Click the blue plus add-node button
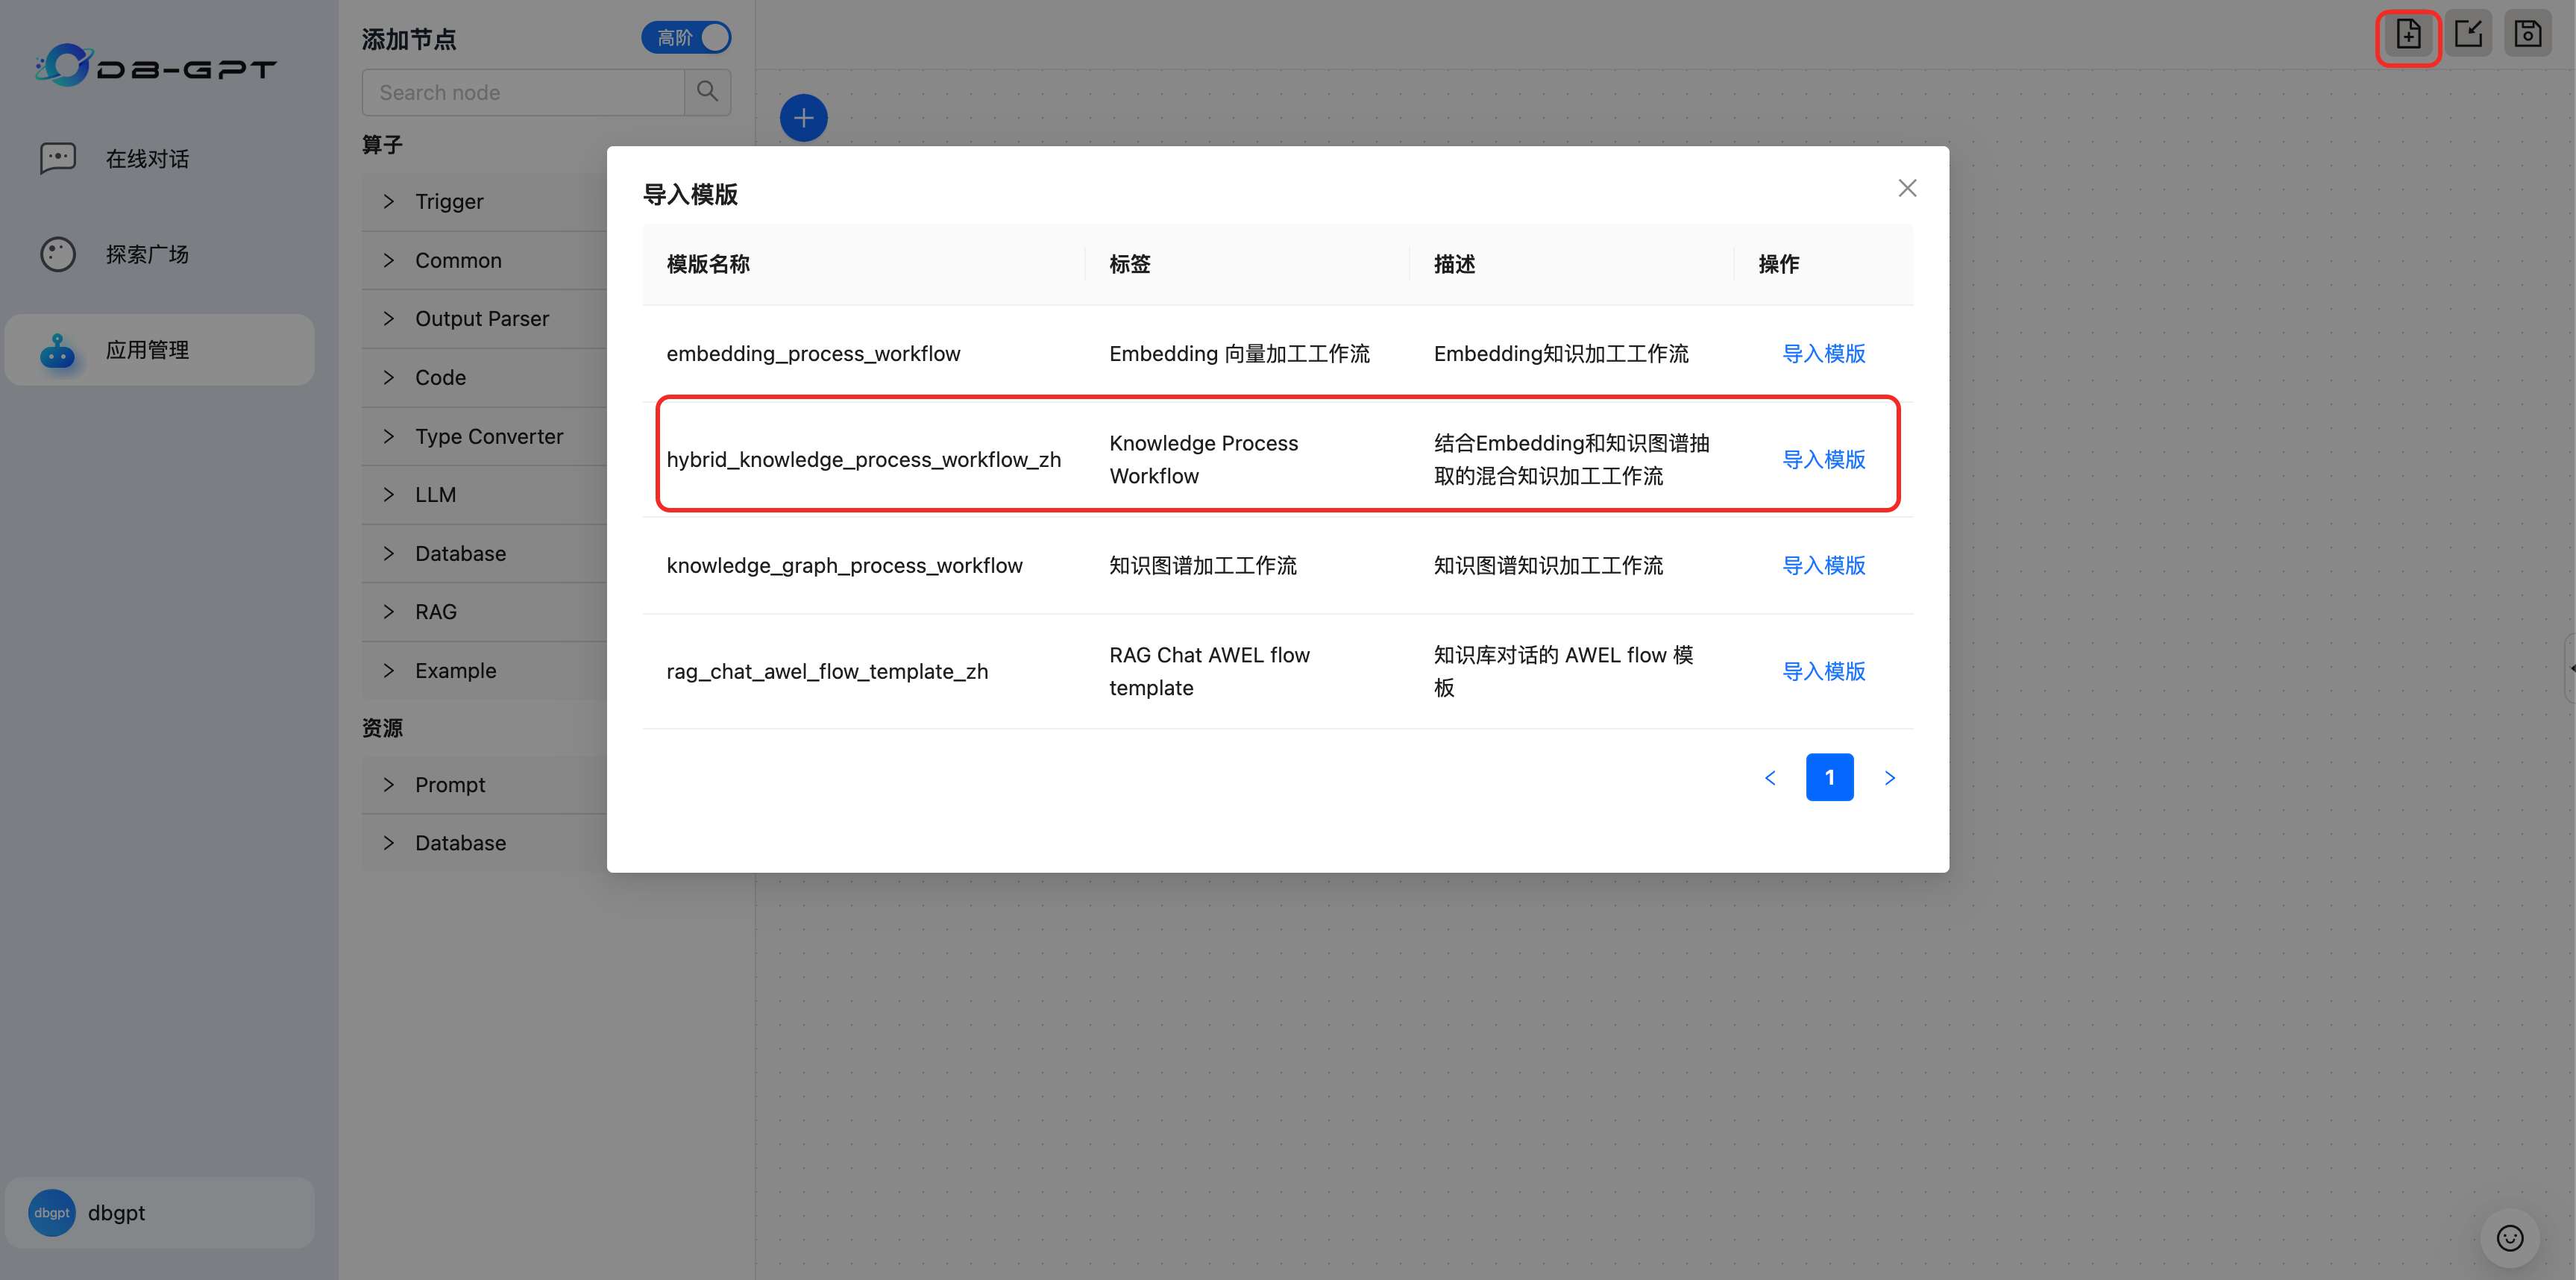 point(803,118)
